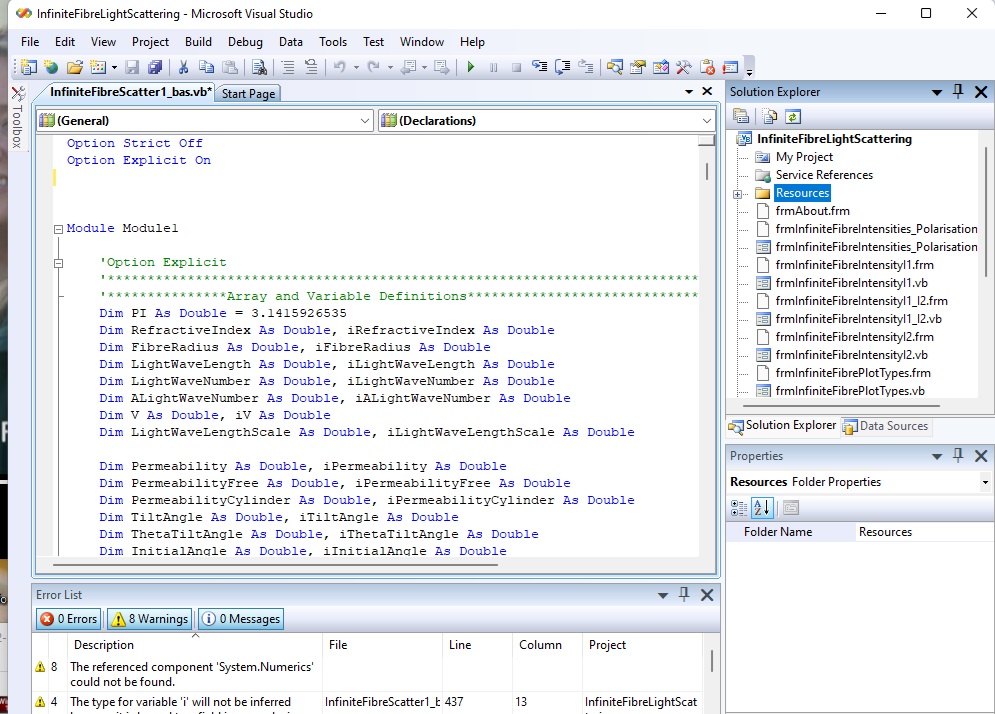Comment out the selected lines icon
This screenshot has height=714, width=995.
[x=288, y=67]
